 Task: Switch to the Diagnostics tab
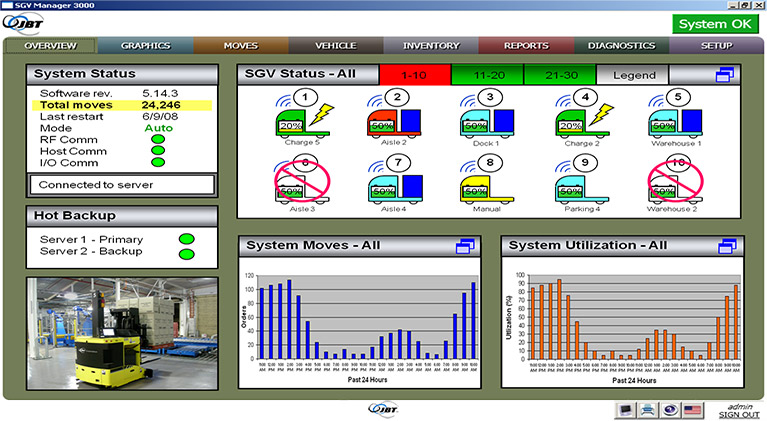tap(621, 46)
